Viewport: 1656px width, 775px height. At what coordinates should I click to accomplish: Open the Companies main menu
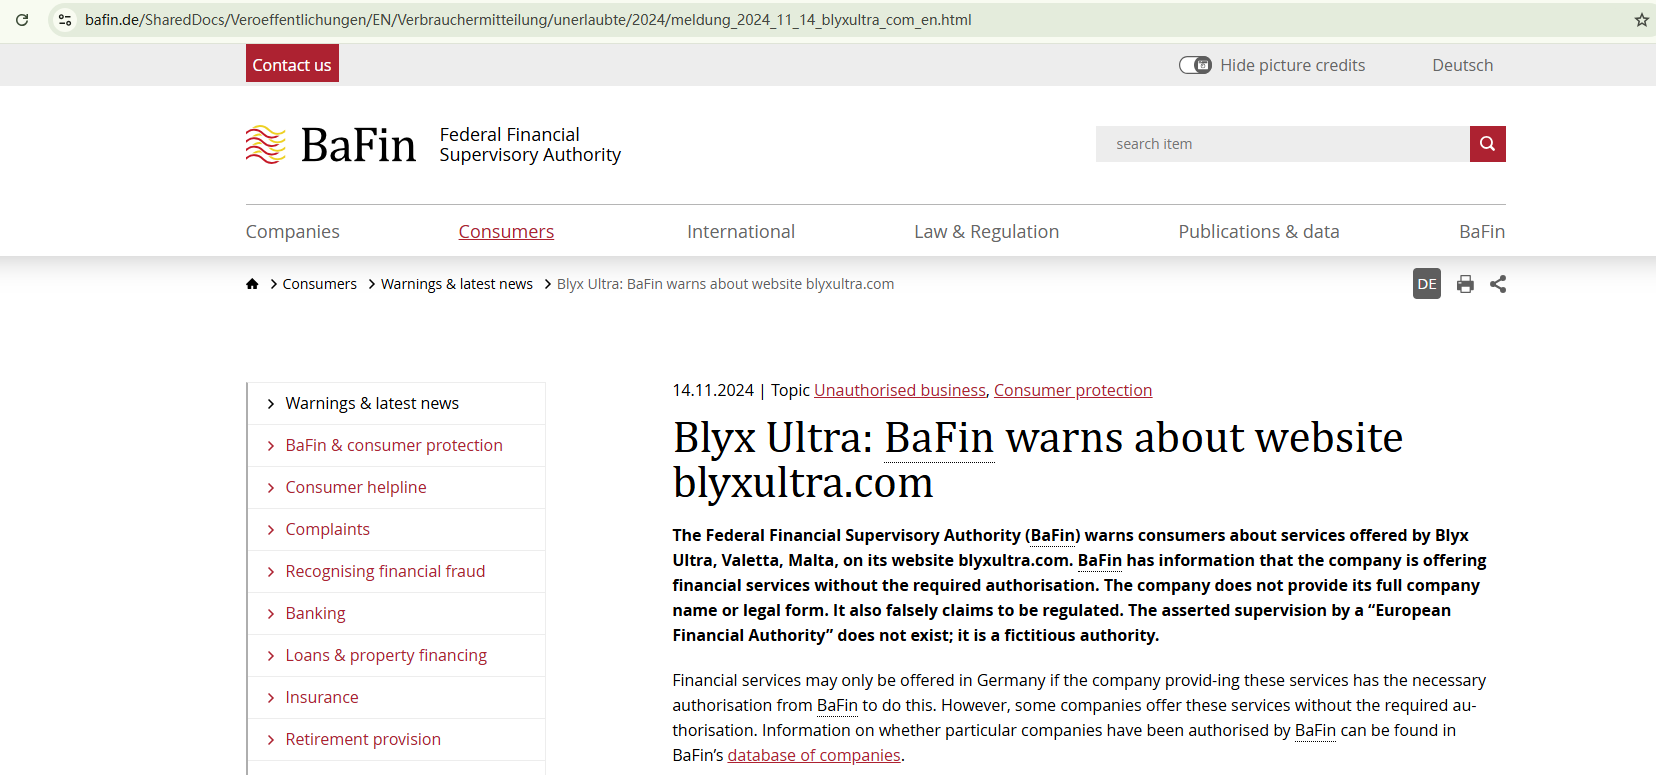point(293,232)
